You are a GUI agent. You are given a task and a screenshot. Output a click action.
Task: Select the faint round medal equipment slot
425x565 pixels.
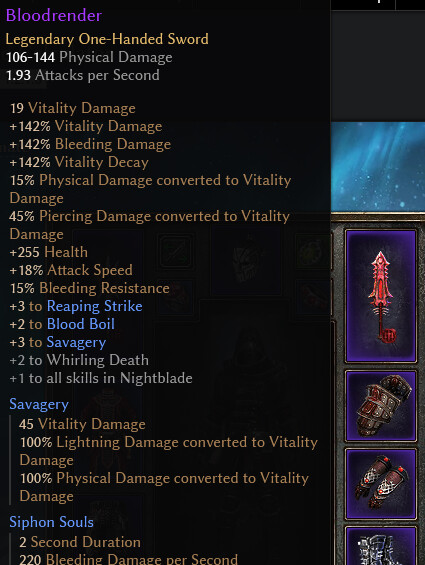tap(313, 251)
